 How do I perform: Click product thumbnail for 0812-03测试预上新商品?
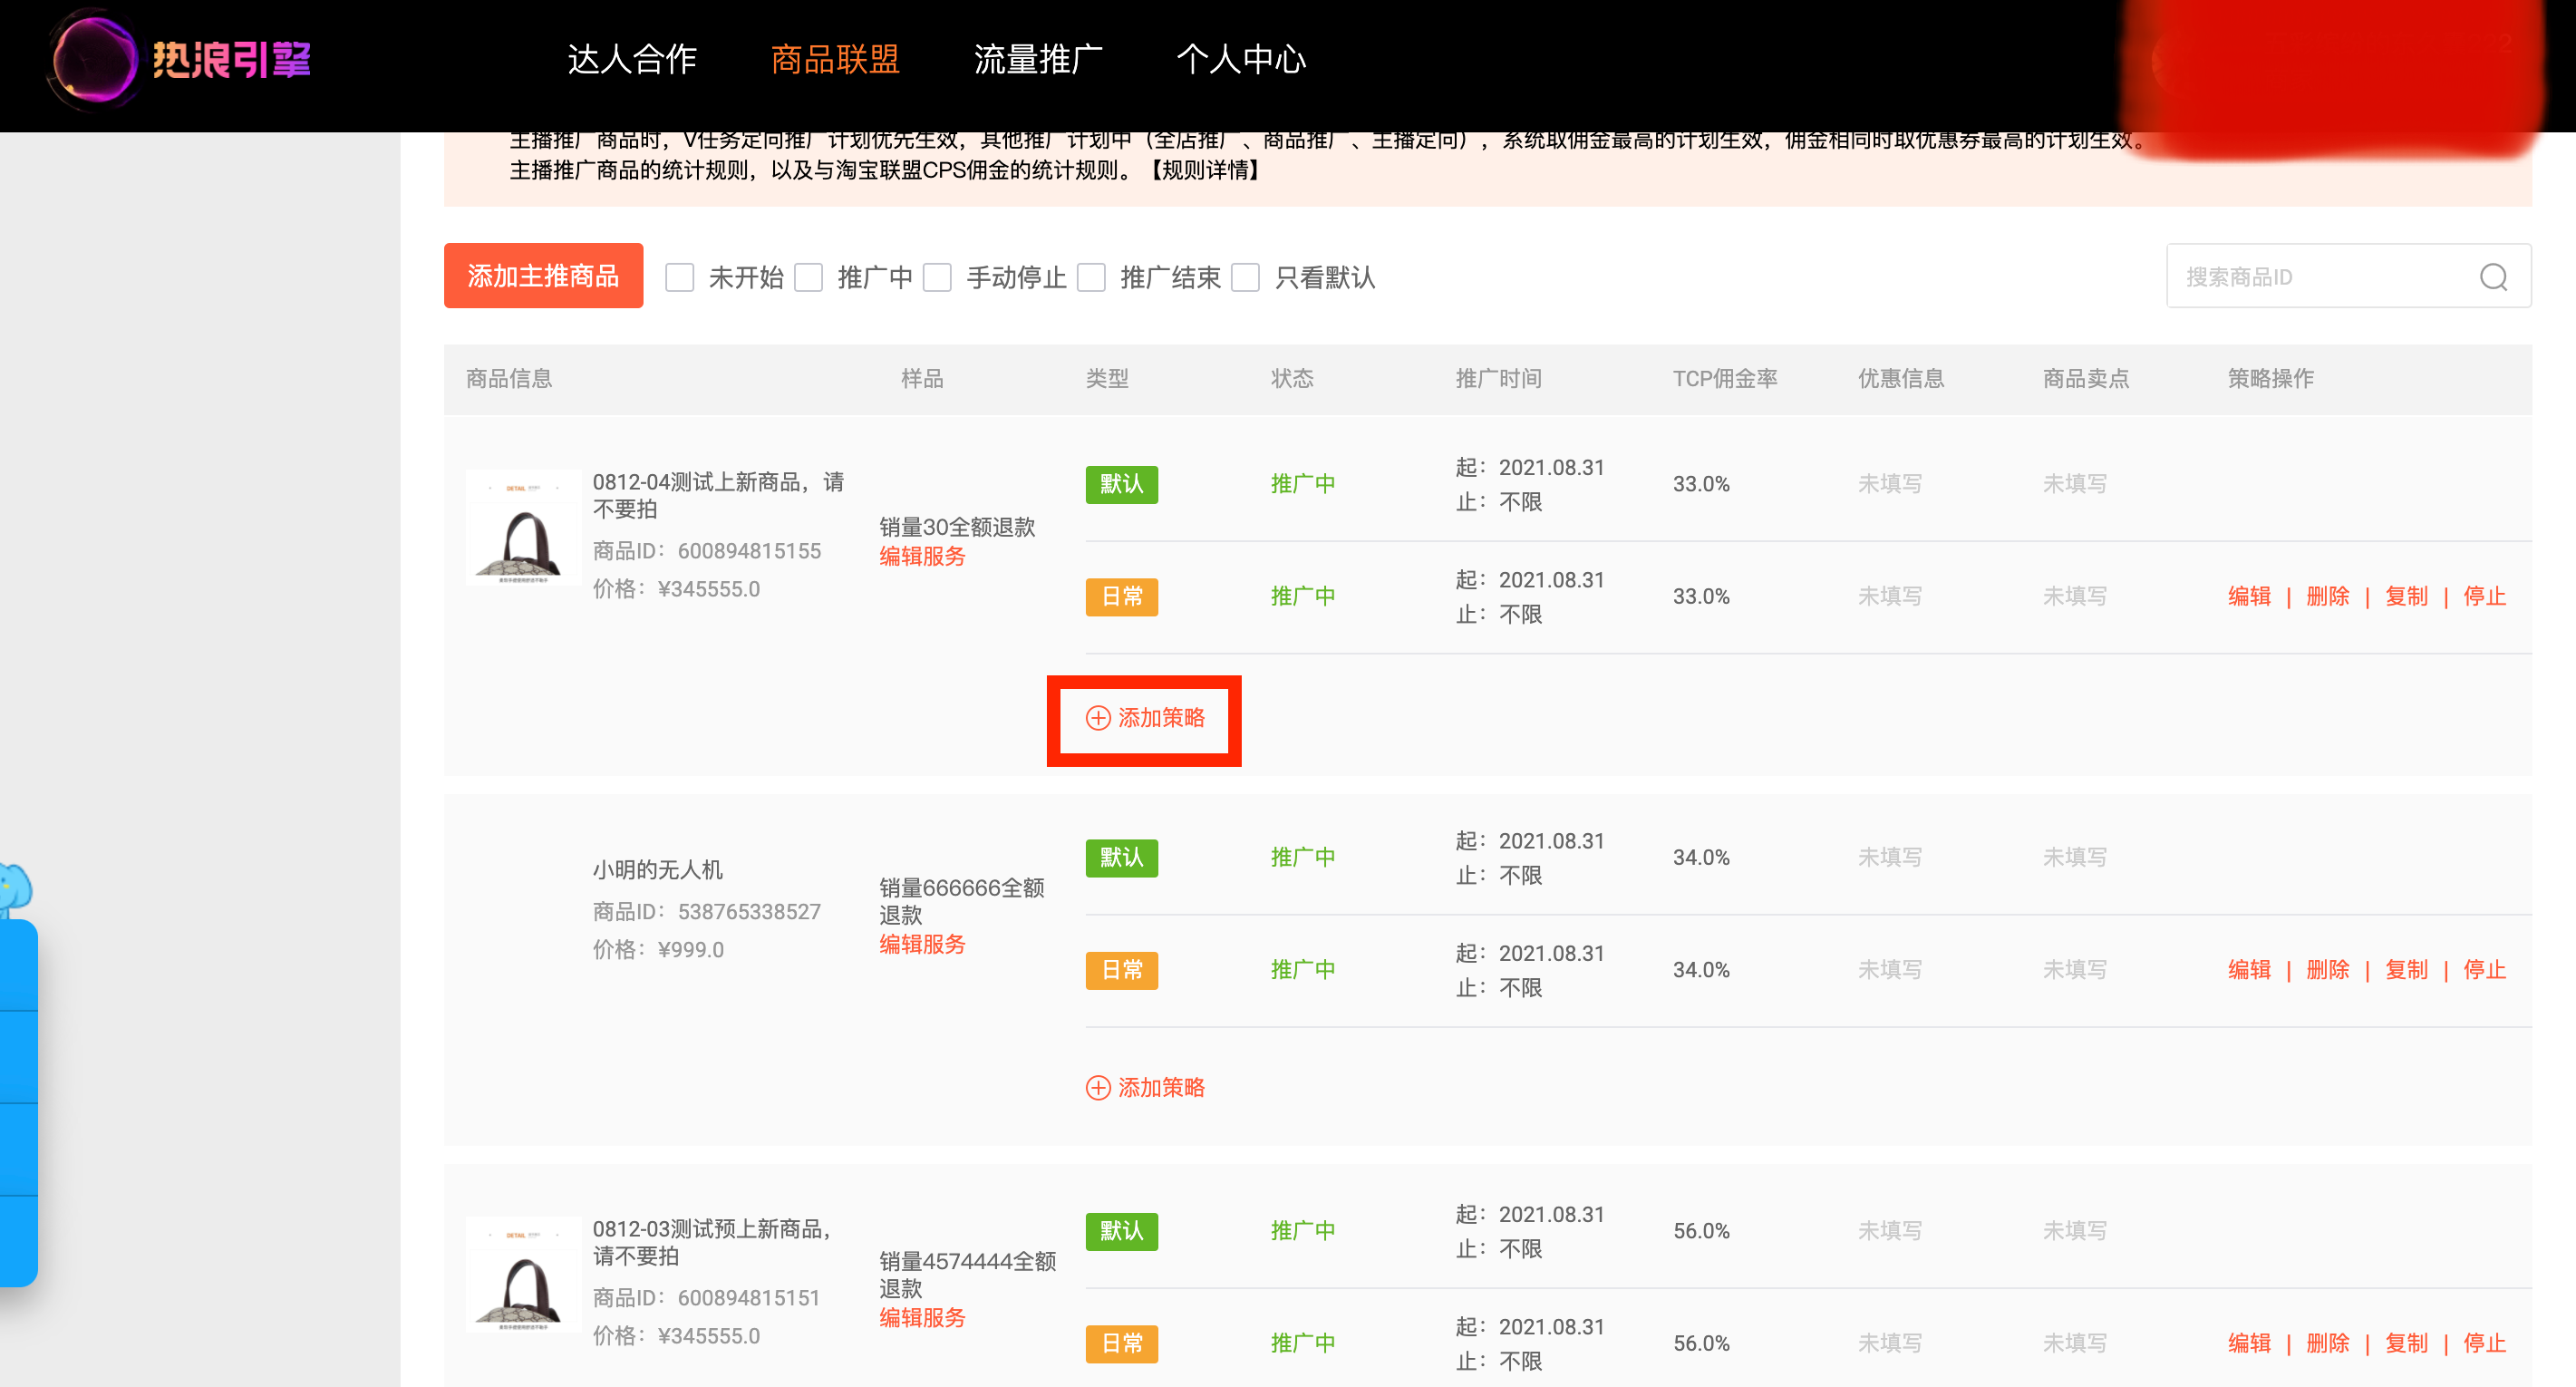pyautogui.click(x=523, y=1274)
